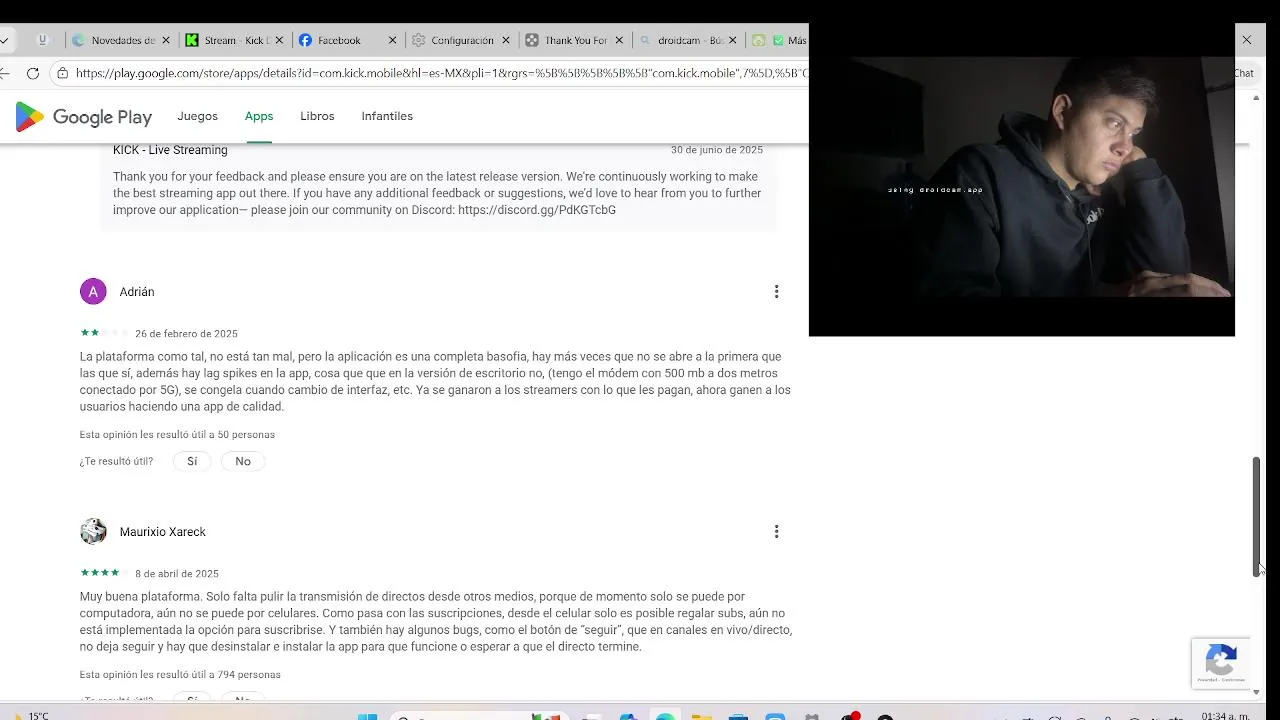Click the date 8 de abril de 2025

177,574
